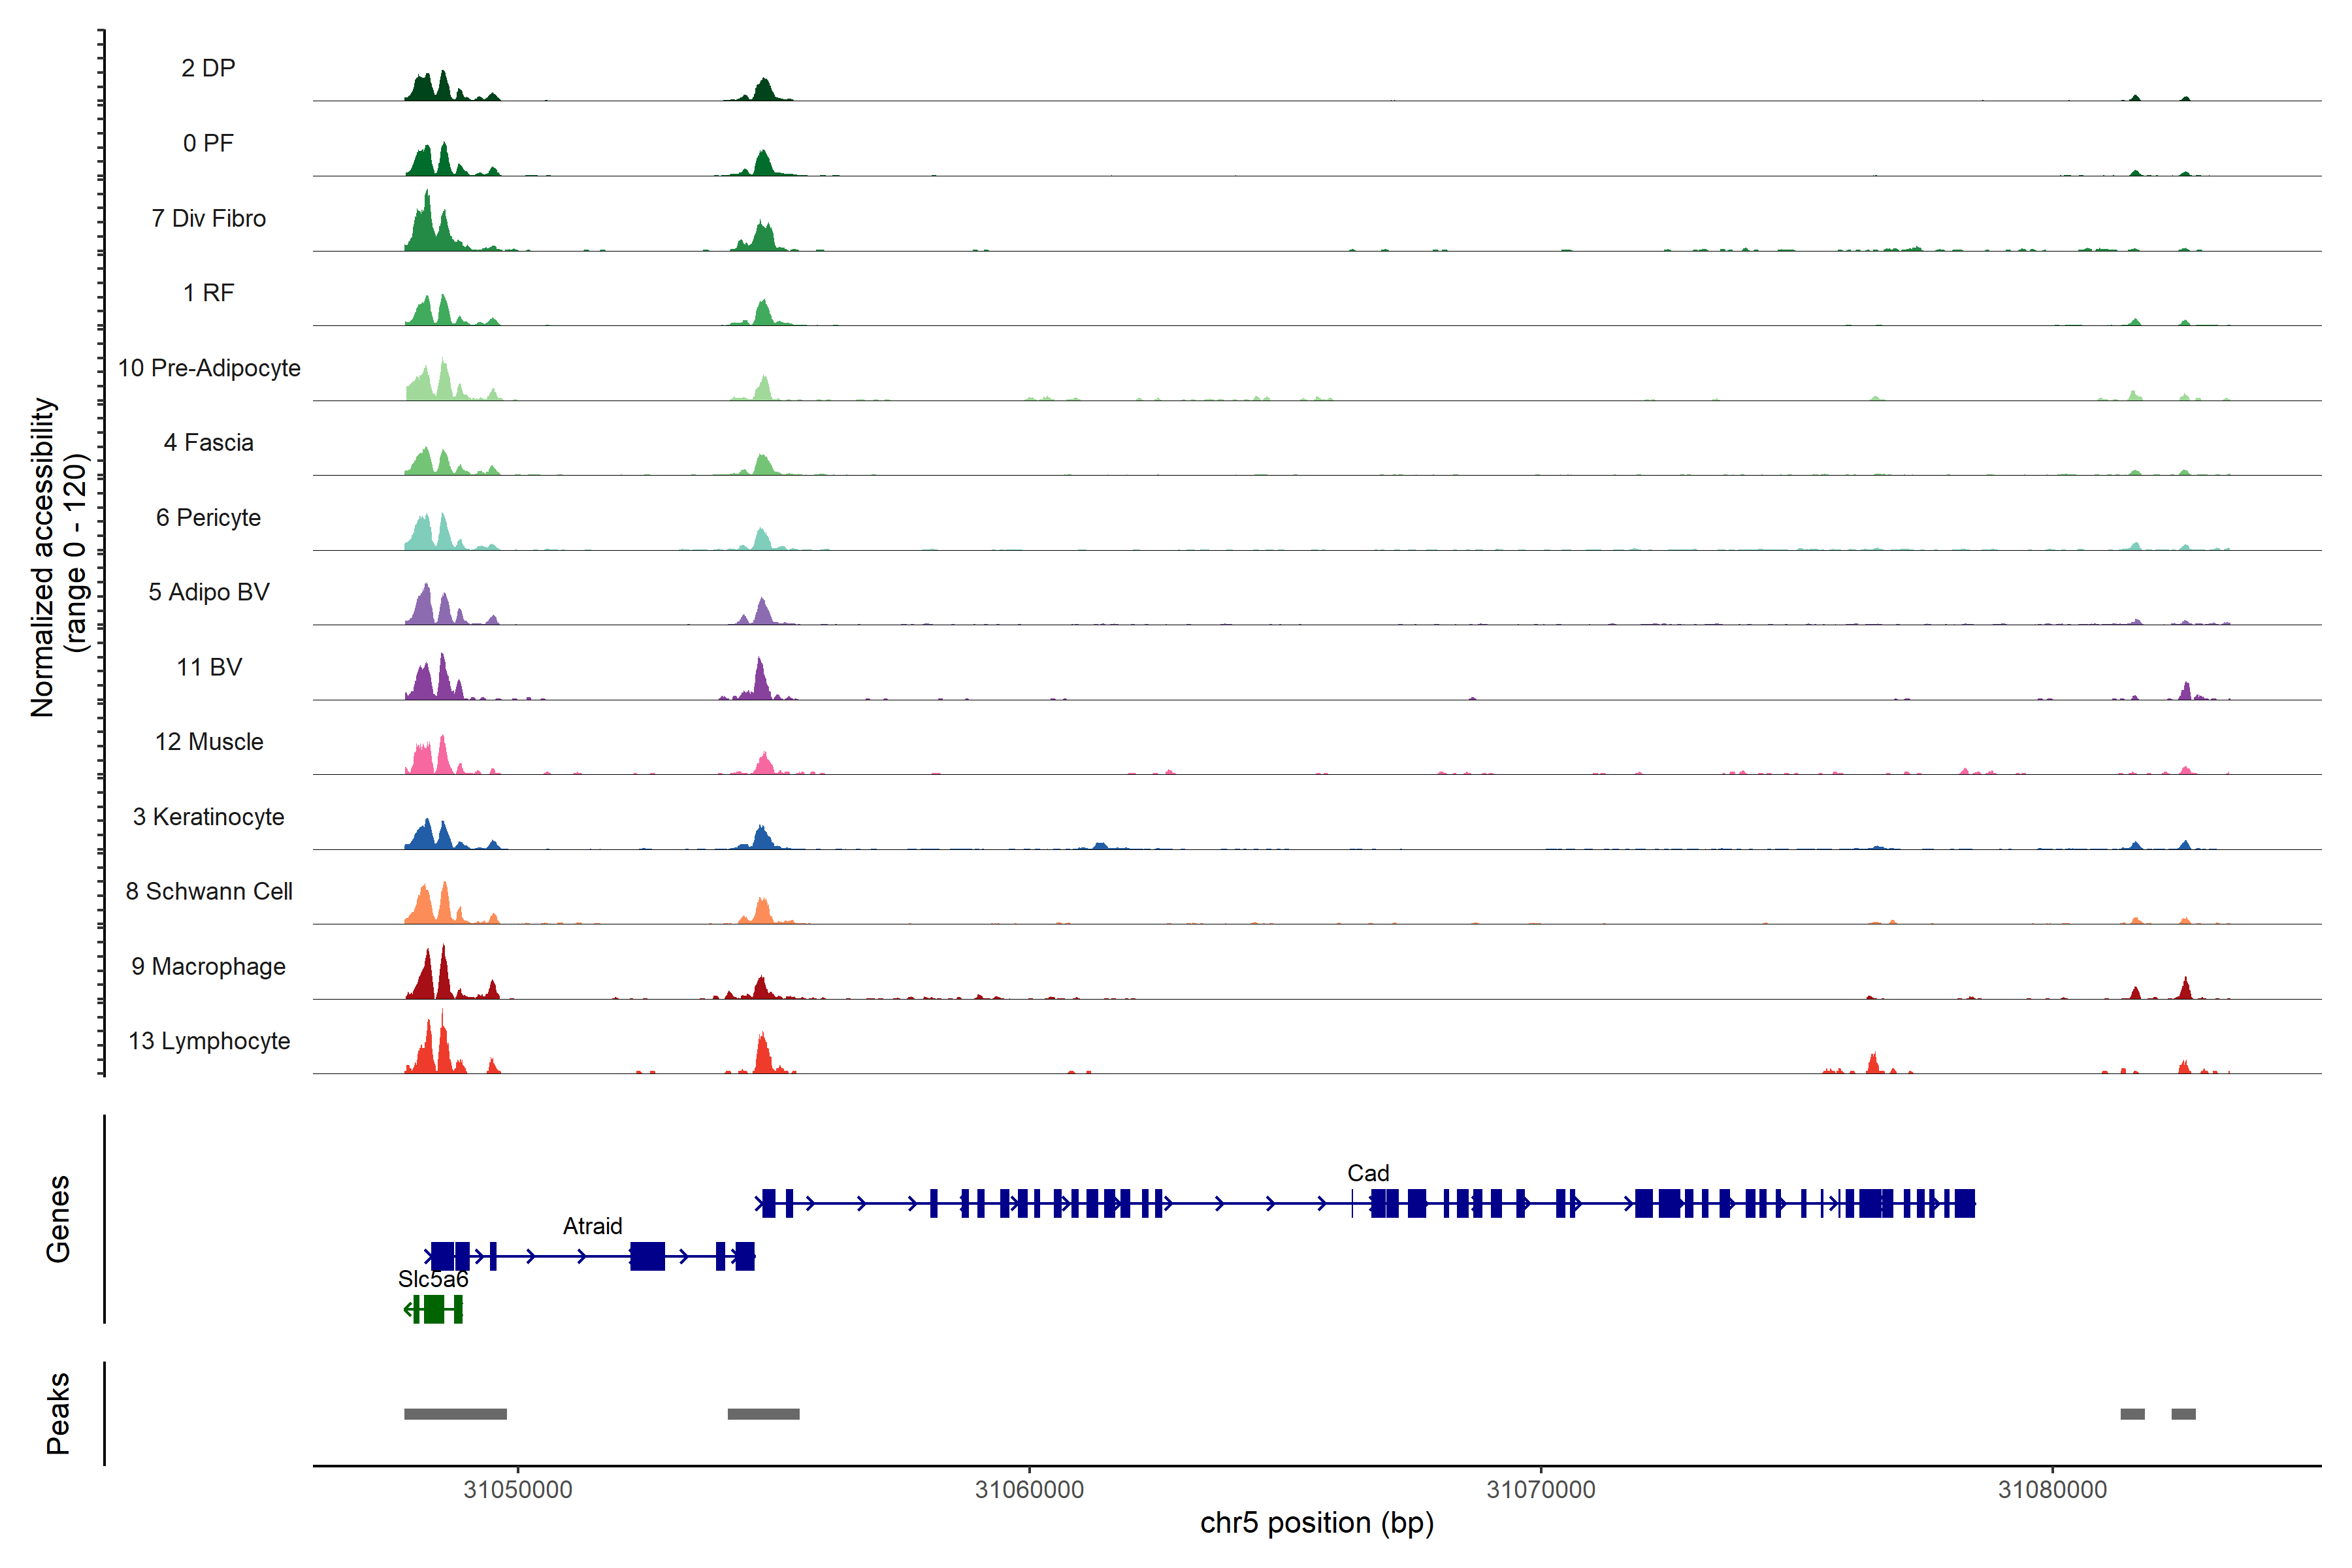The image size is (2352, 1568).
Task: Click the Genes panel label
Action: tap(58, 1218)
